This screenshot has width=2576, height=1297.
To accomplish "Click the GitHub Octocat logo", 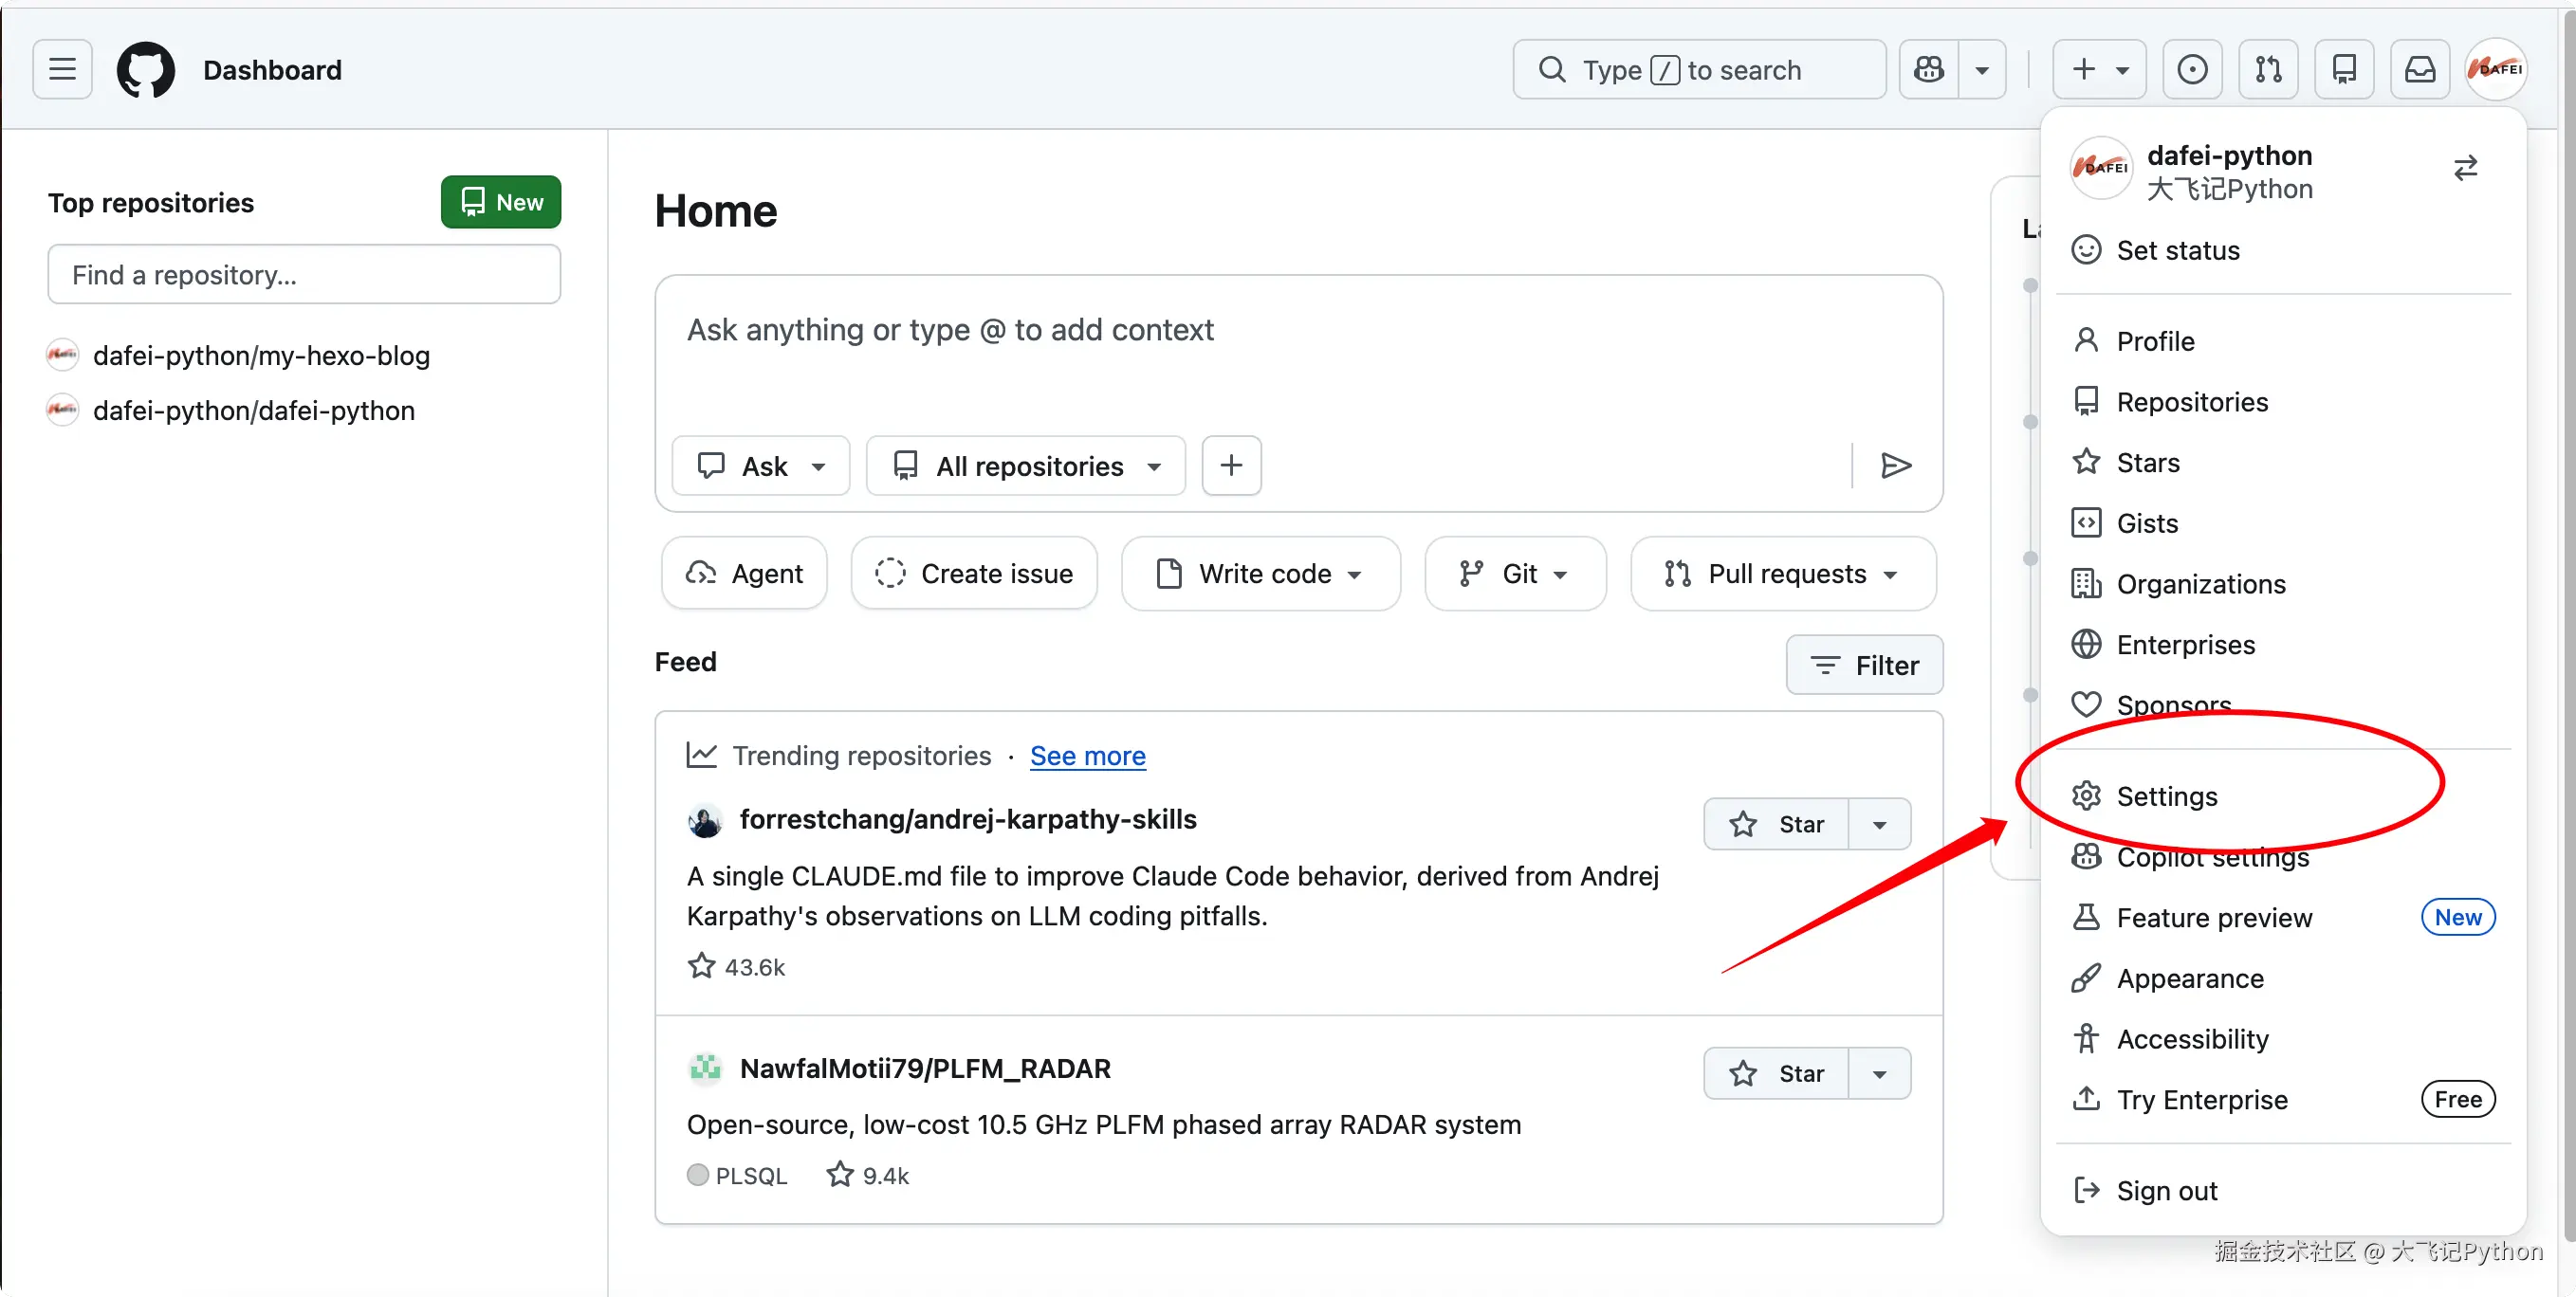I will 146,69.
